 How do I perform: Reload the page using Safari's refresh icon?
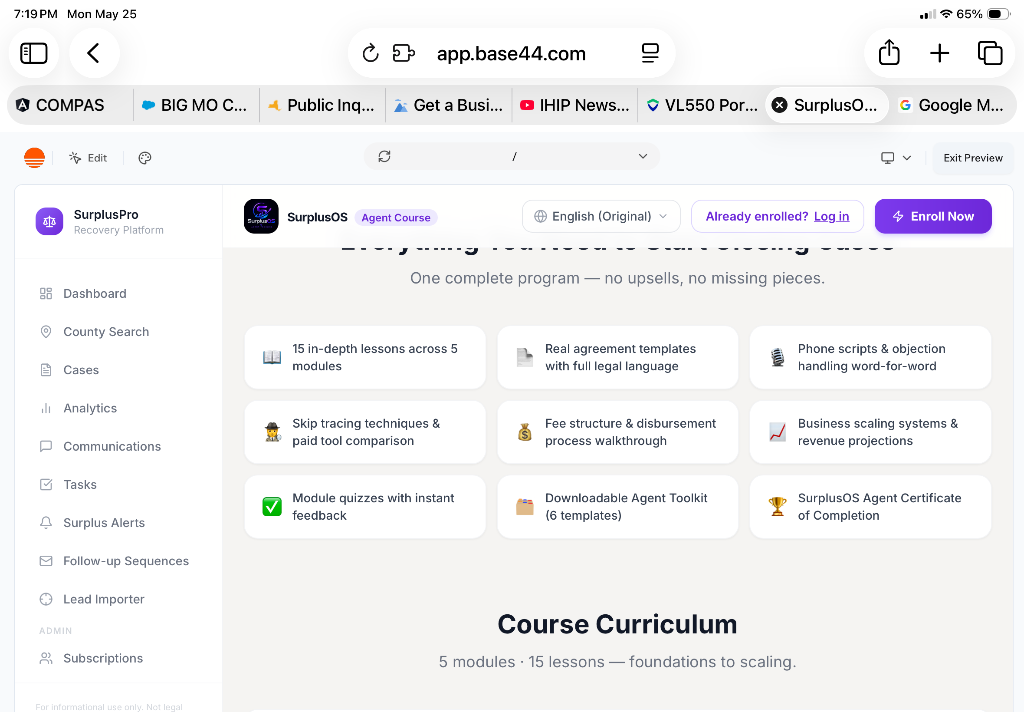pyautogui.click(x=370, y=53)
